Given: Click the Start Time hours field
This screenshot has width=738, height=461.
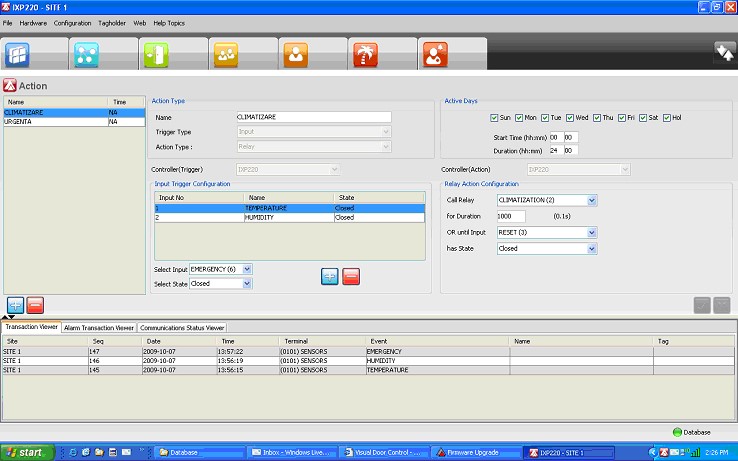Looking at the screenshot, I should pyautogui.click(x=556, y=137).
